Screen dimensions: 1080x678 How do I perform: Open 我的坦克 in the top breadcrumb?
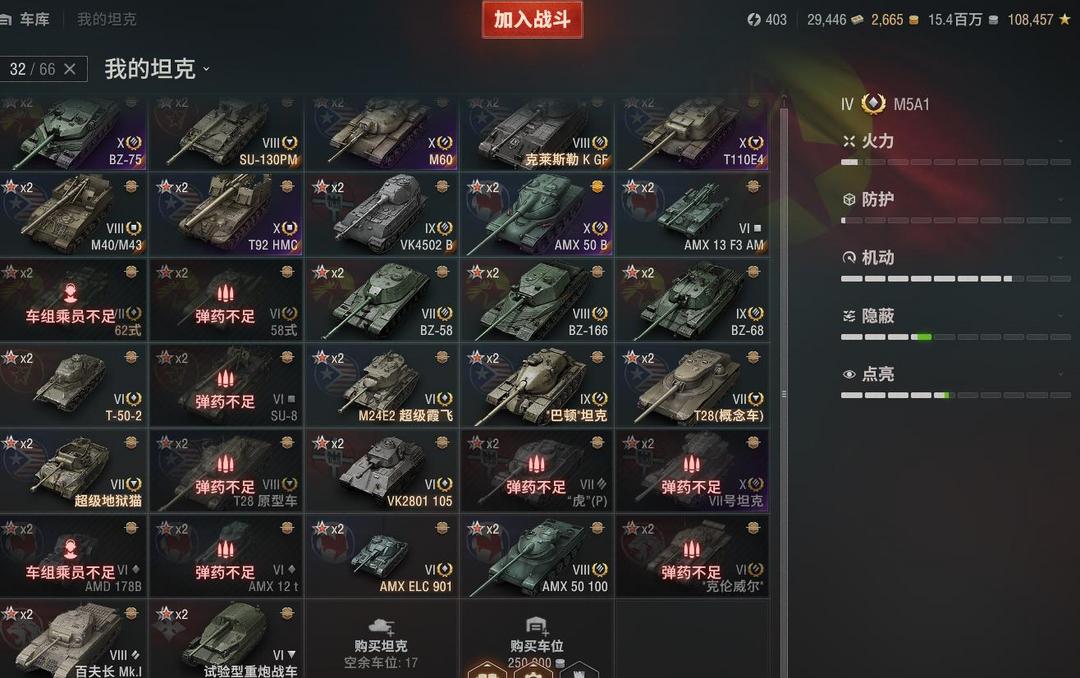(107, 19)
